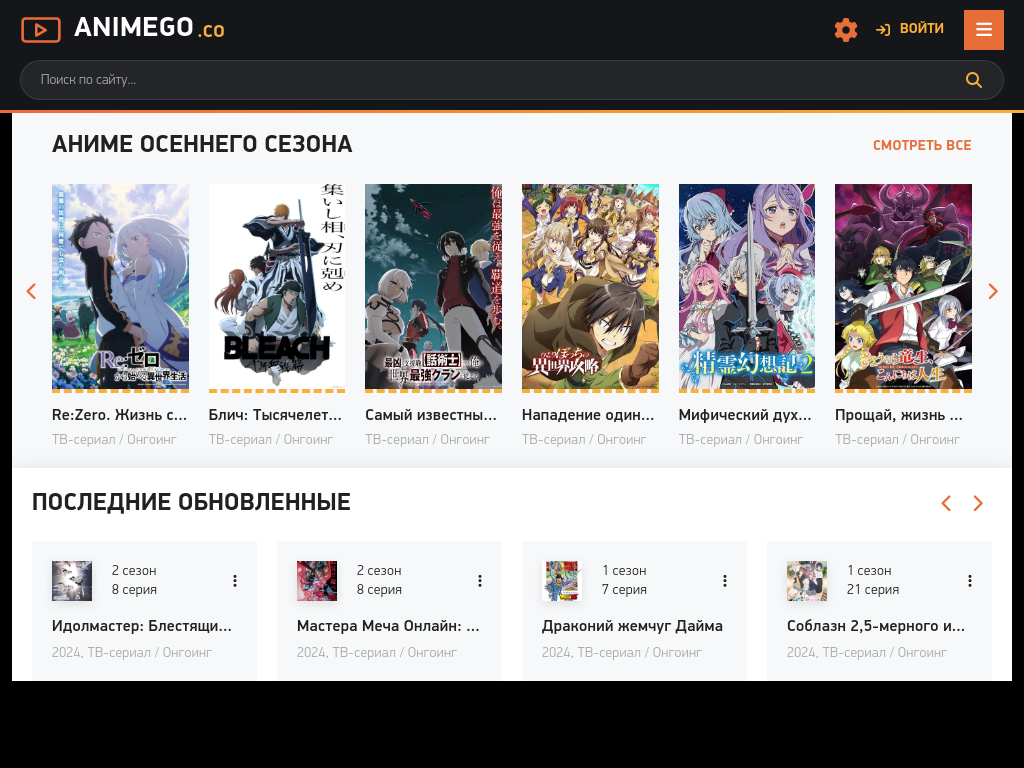
Task: Open the Прощай, жизнь poster image
Action: [903, 288]
